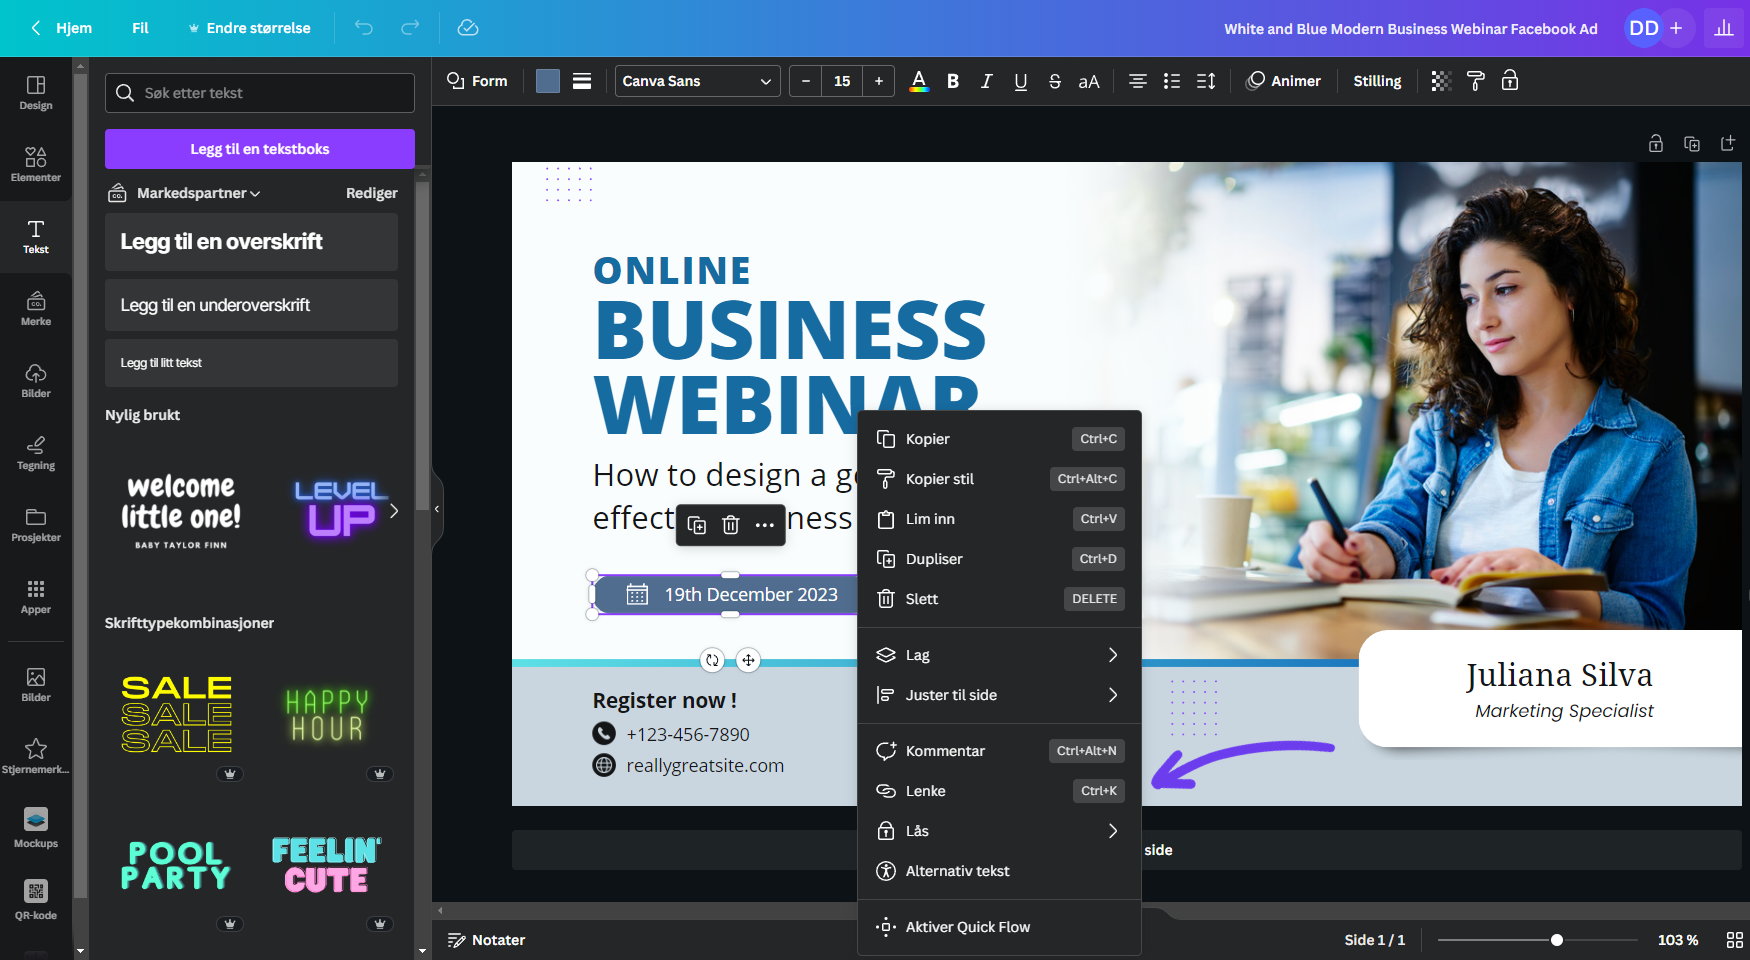Open the Bilder uploads panel with cloud icon

pos(36,381)
